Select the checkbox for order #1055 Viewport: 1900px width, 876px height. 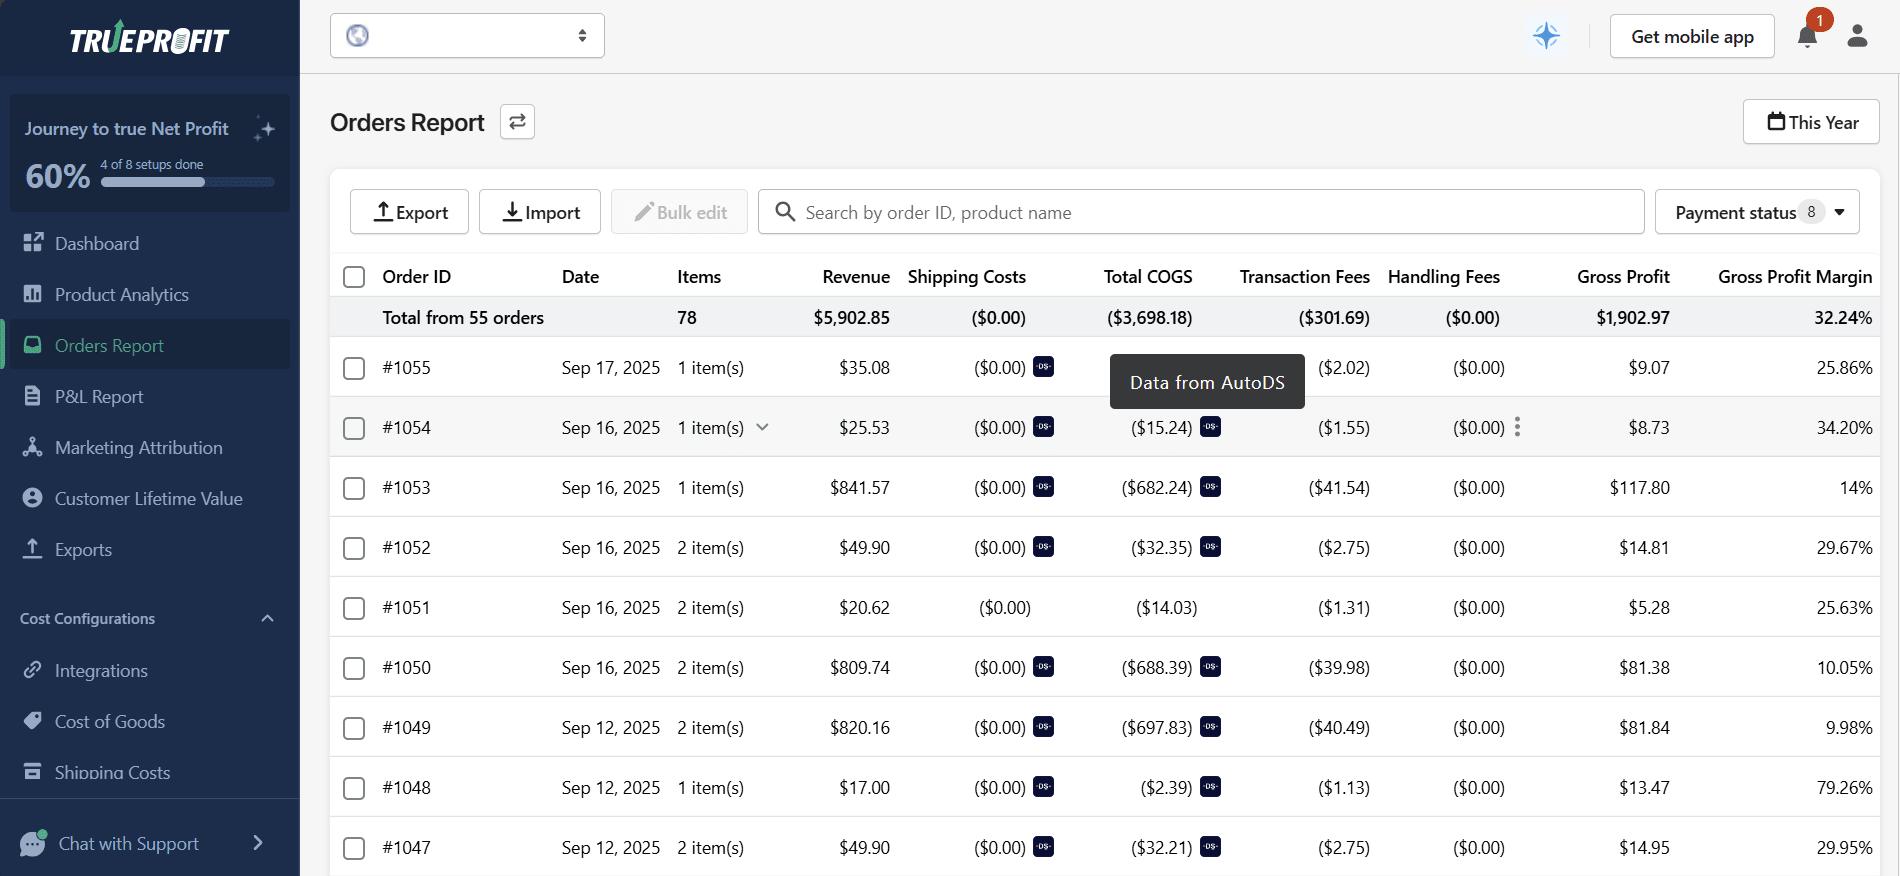354,368
